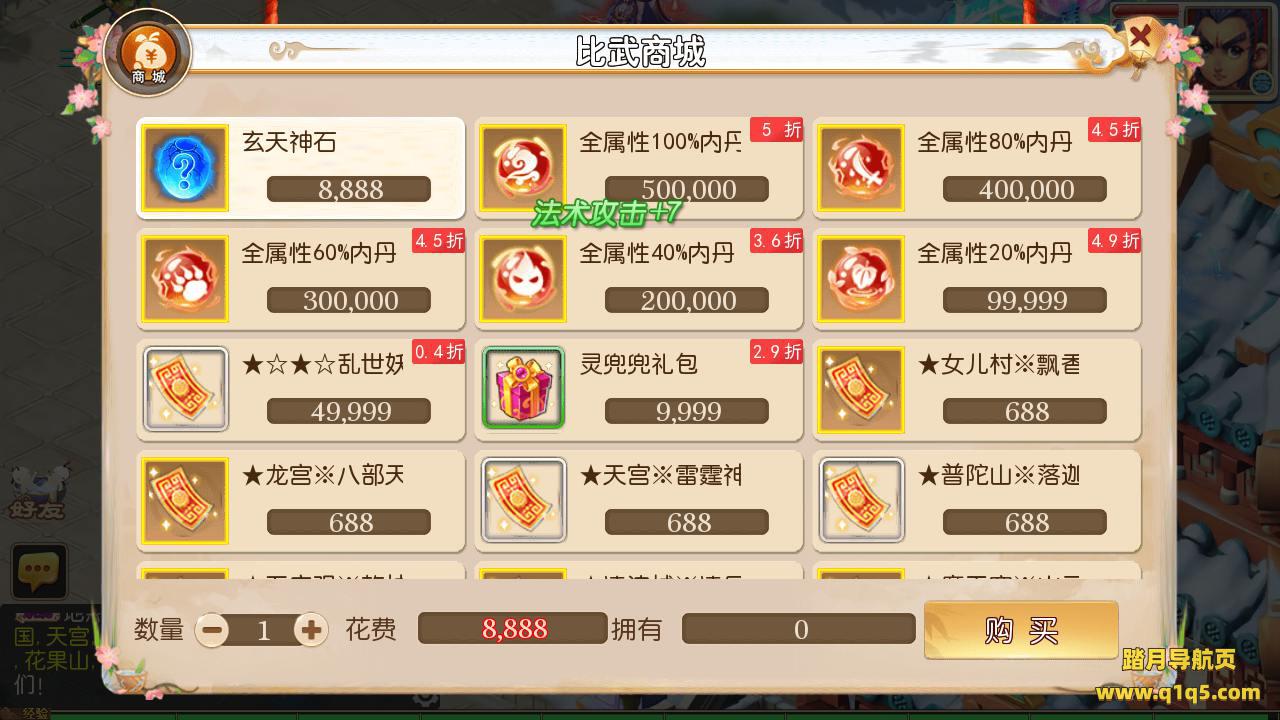Screen dimensions: 1280x720
Task: Click the quantity number field
Action: click(x=263, y=629)
